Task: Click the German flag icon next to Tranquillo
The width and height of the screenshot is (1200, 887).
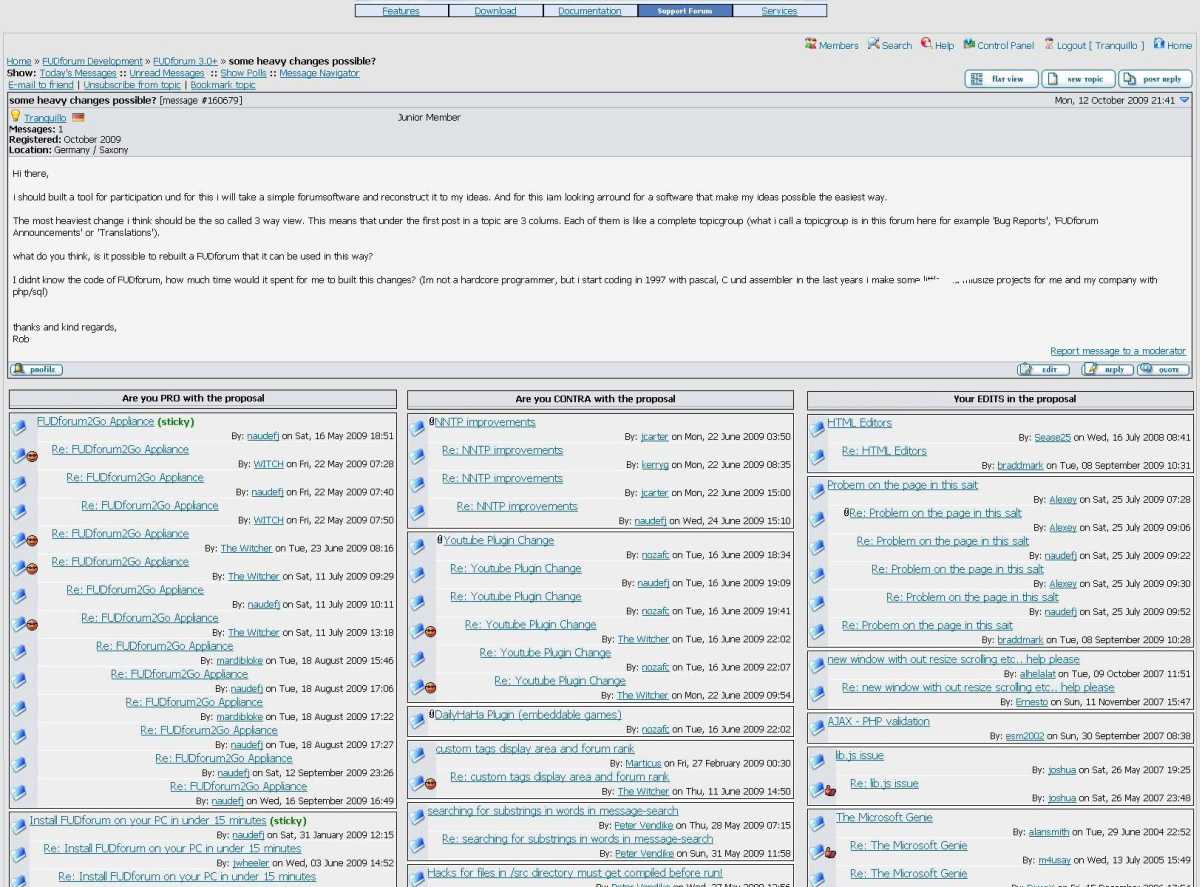Action: click(x=78, y=118)
